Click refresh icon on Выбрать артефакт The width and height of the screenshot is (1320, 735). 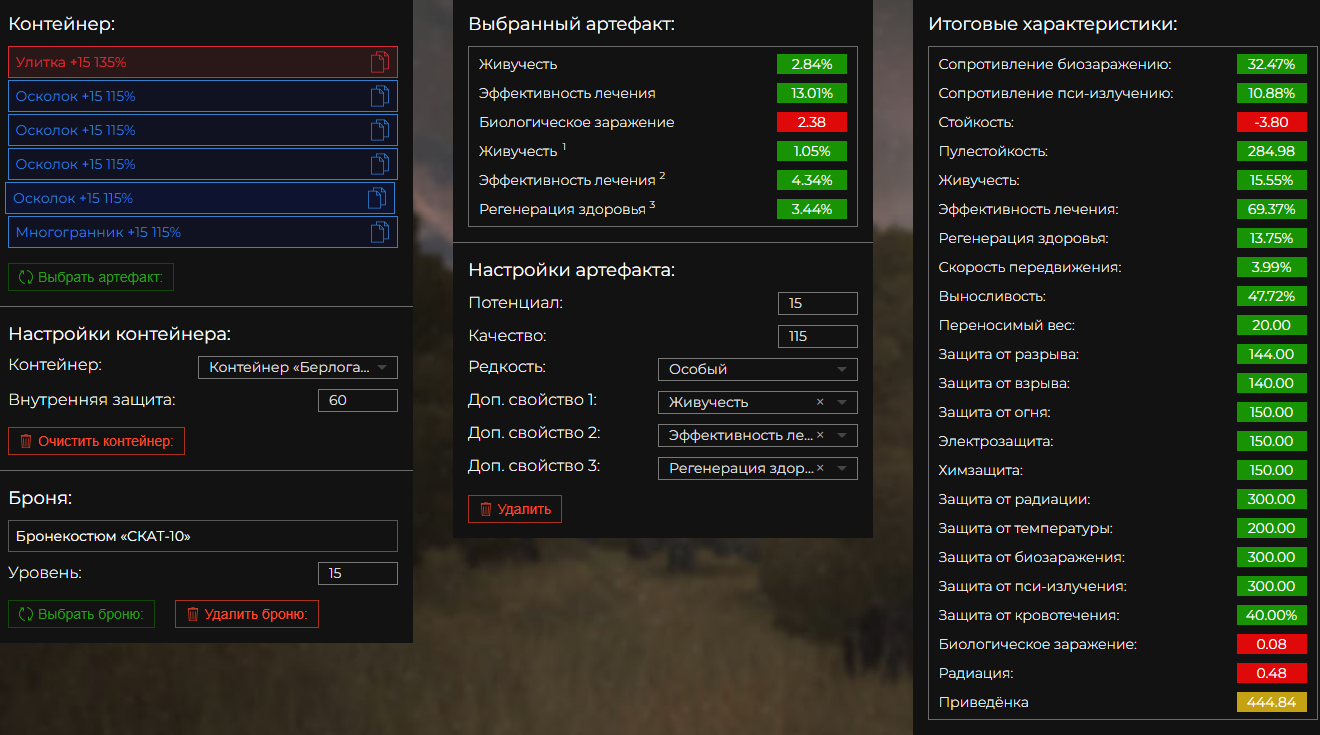point(26,277)
